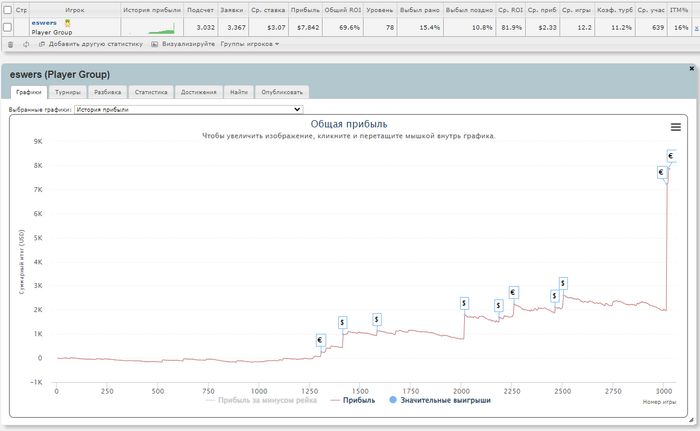
Task: Click Добавить другую статистику
Action: click(x=91, y=44)
